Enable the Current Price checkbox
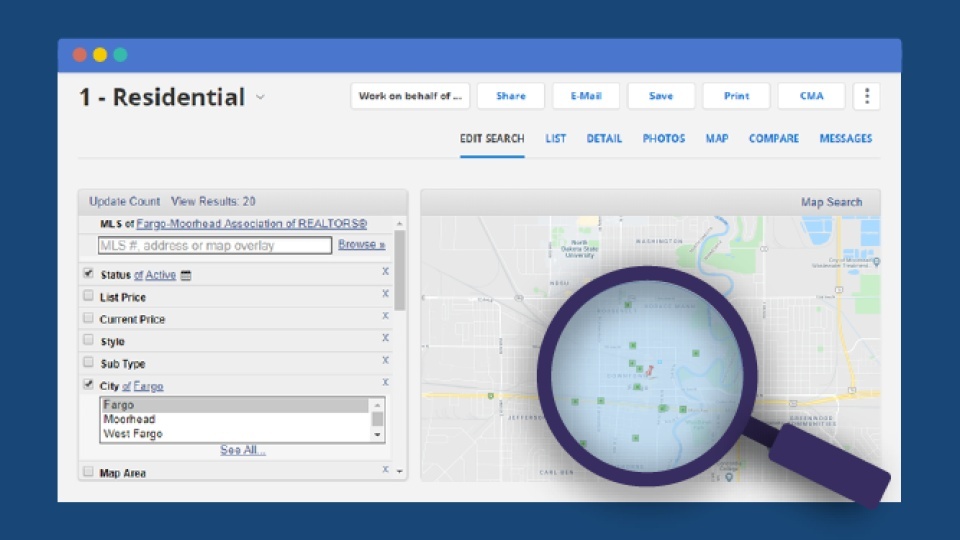Viewport: 960px width, 540px height. pos(88,318)
